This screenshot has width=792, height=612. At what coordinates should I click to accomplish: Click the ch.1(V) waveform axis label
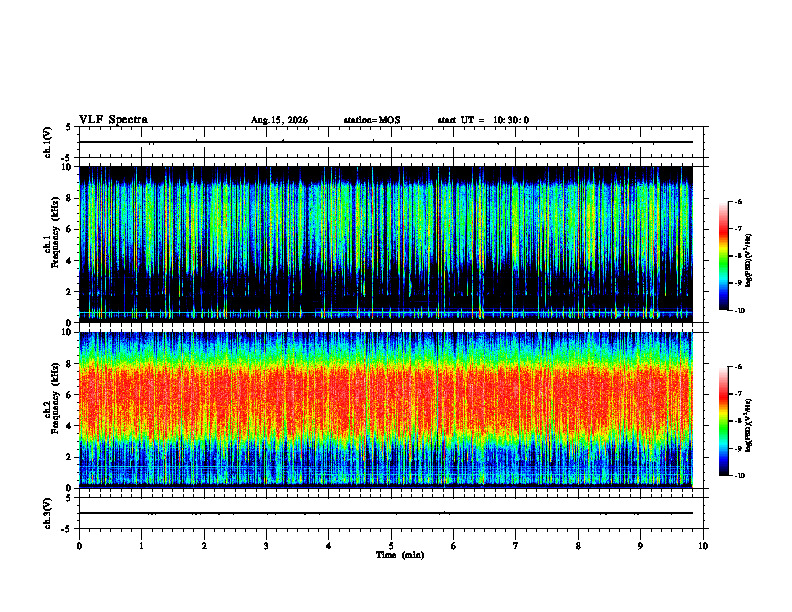point(48,142)
